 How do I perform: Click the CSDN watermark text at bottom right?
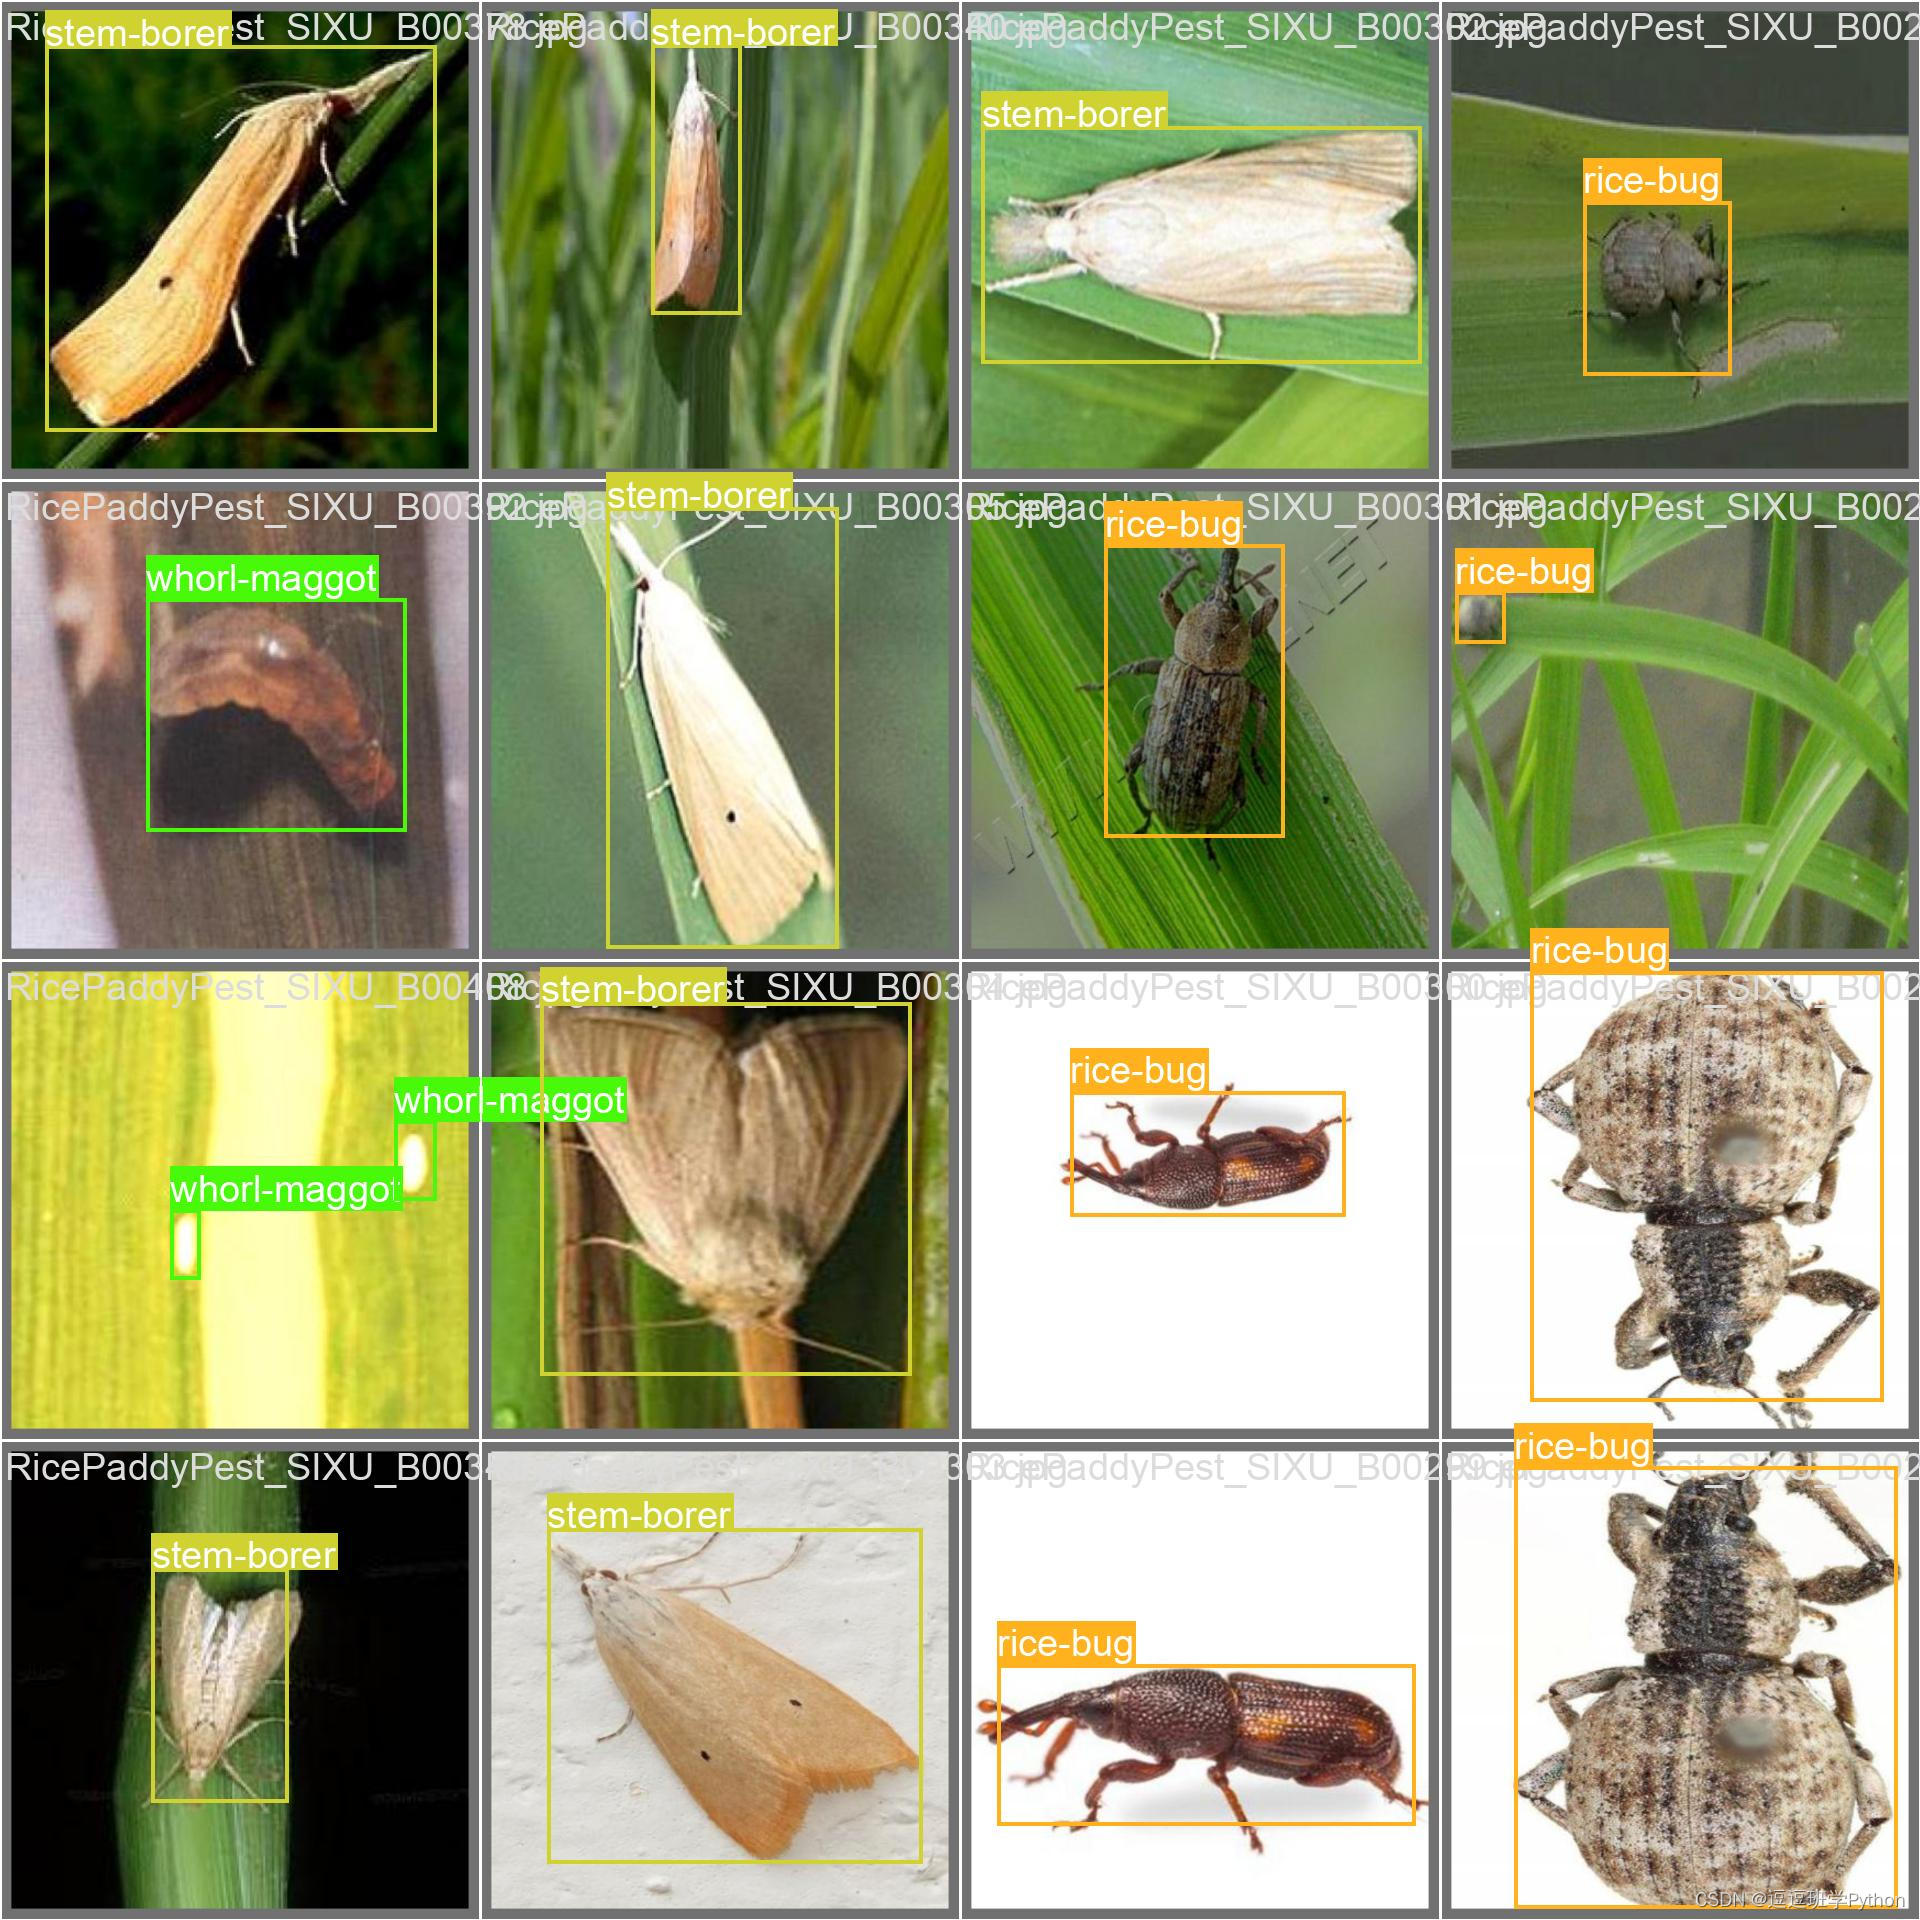pos(1800,1899)
